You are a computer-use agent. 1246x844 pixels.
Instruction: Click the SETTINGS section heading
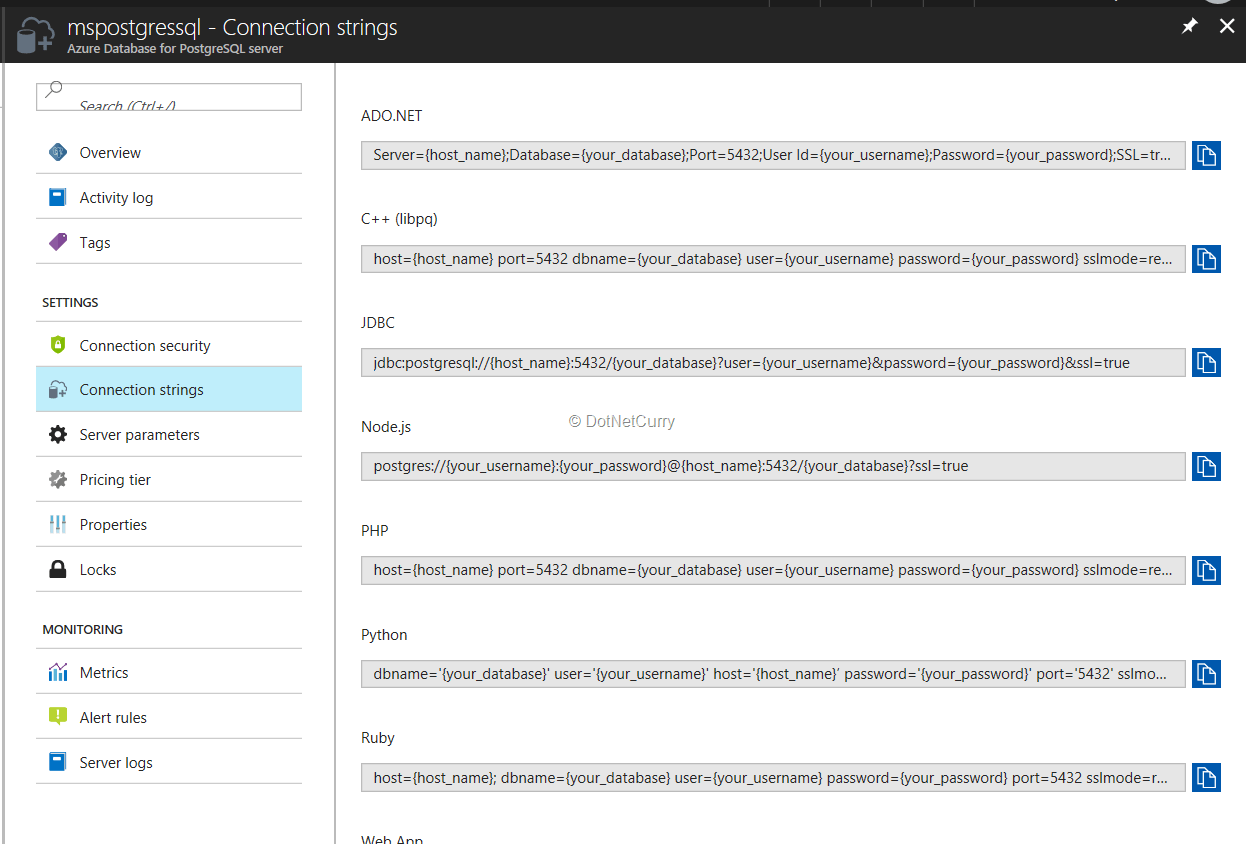(x=70, y=302)
